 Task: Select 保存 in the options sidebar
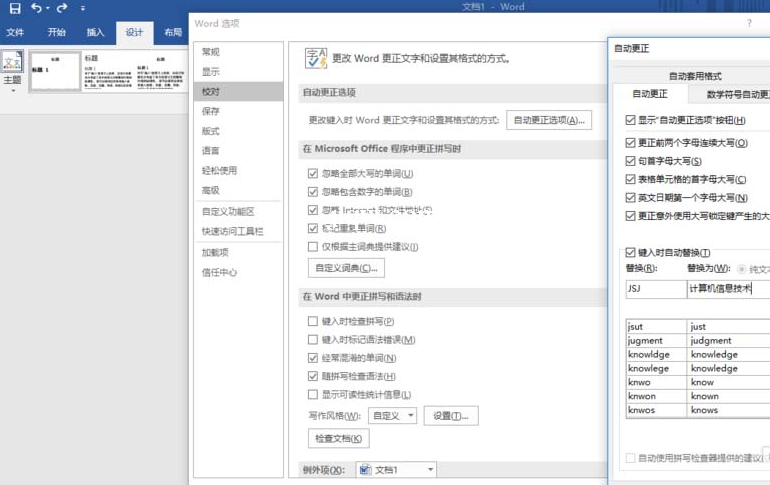click(238, 111)
